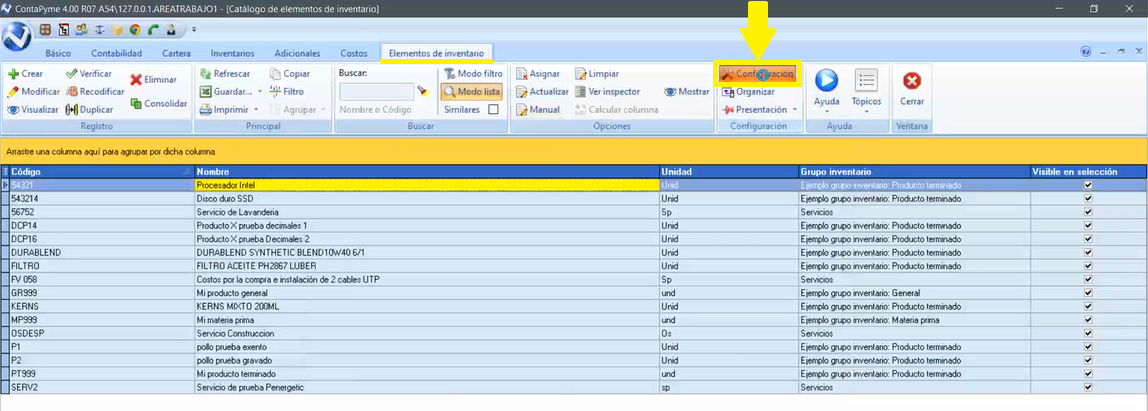Viewport: 1148px width, 411px height.
Task: Click the grid icon in quick access toolbar
Action: [x=45, y=30]
